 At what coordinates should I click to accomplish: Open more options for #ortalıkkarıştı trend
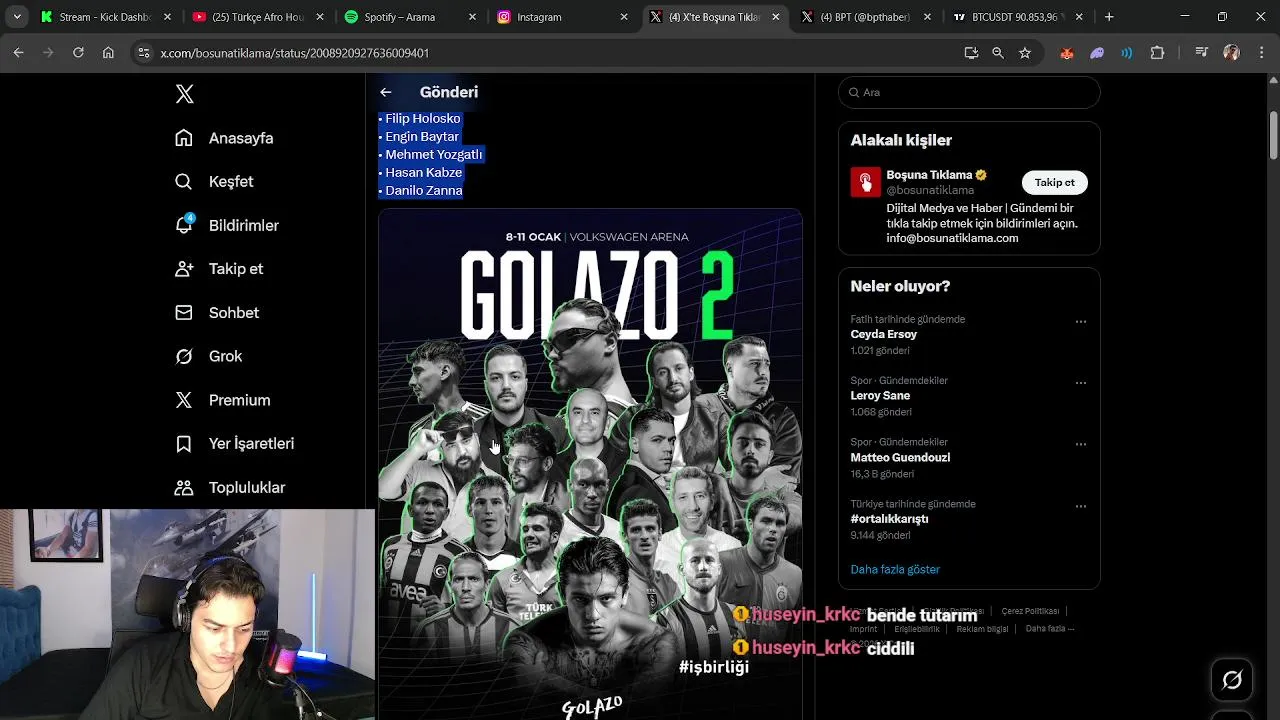coord(1081,506)
